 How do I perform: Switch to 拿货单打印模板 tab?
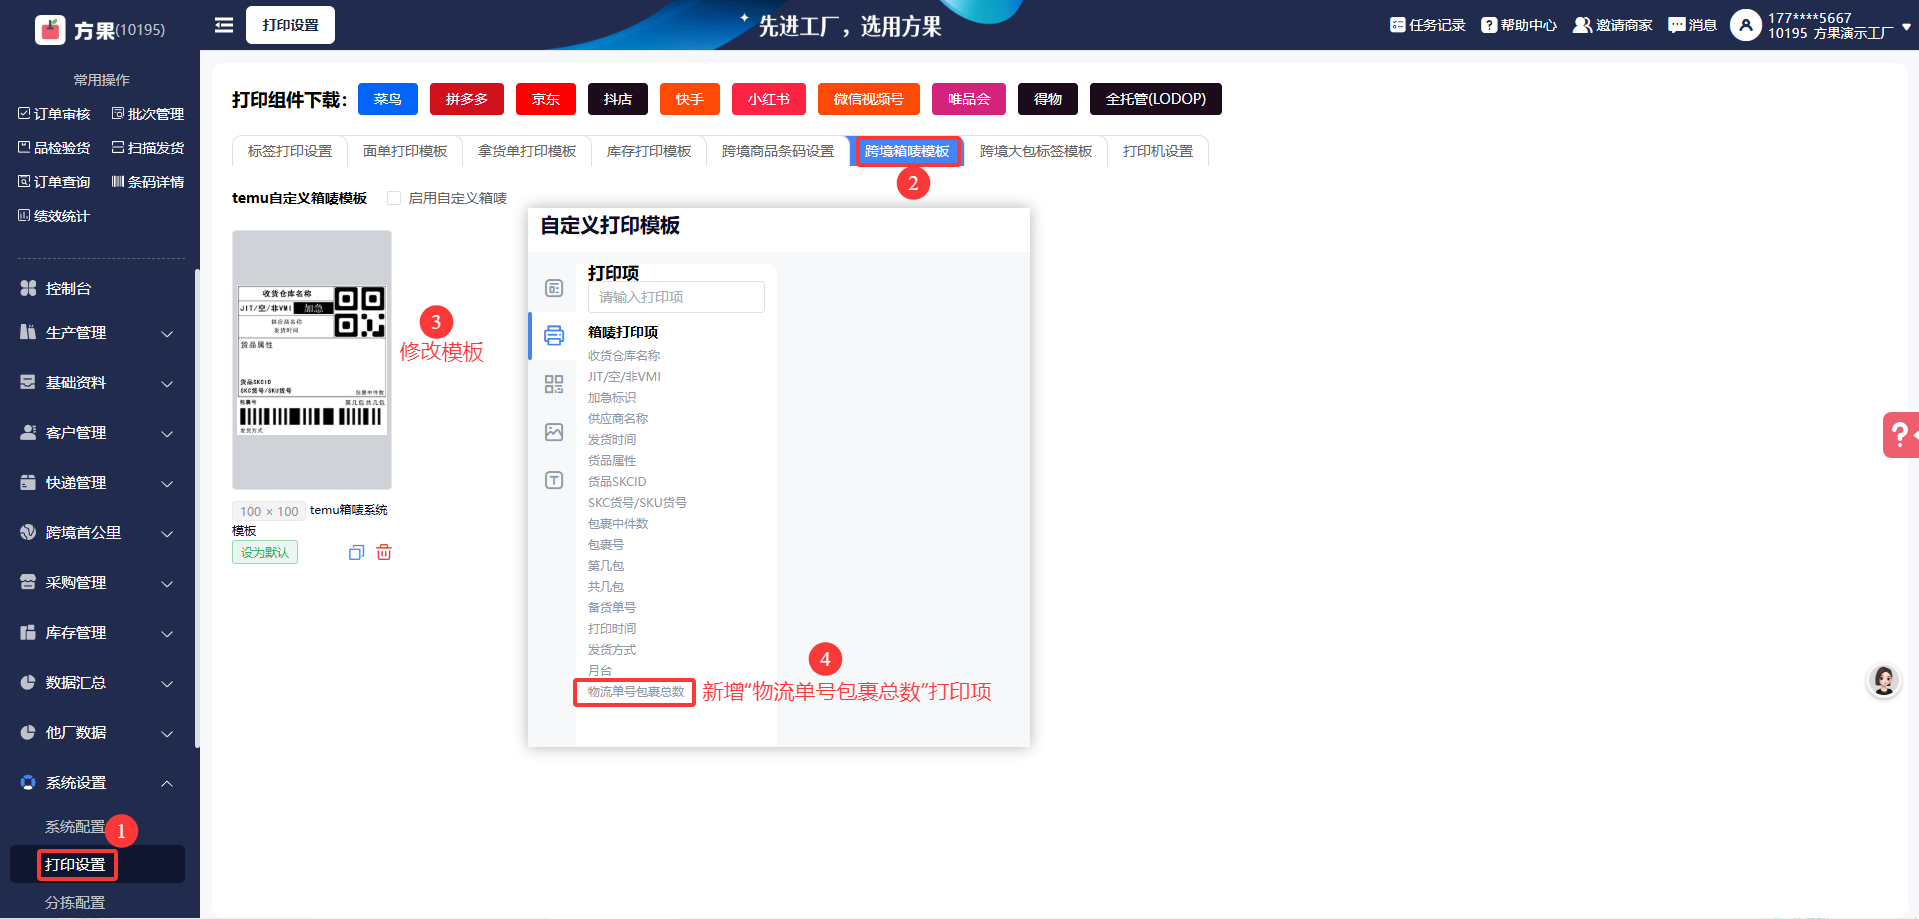coord(527,151)
